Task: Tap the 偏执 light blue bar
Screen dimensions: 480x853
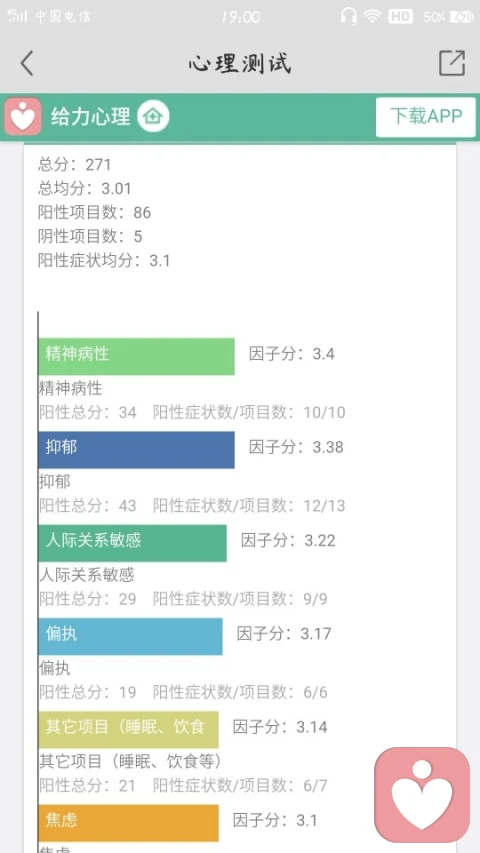Action: 131,636
